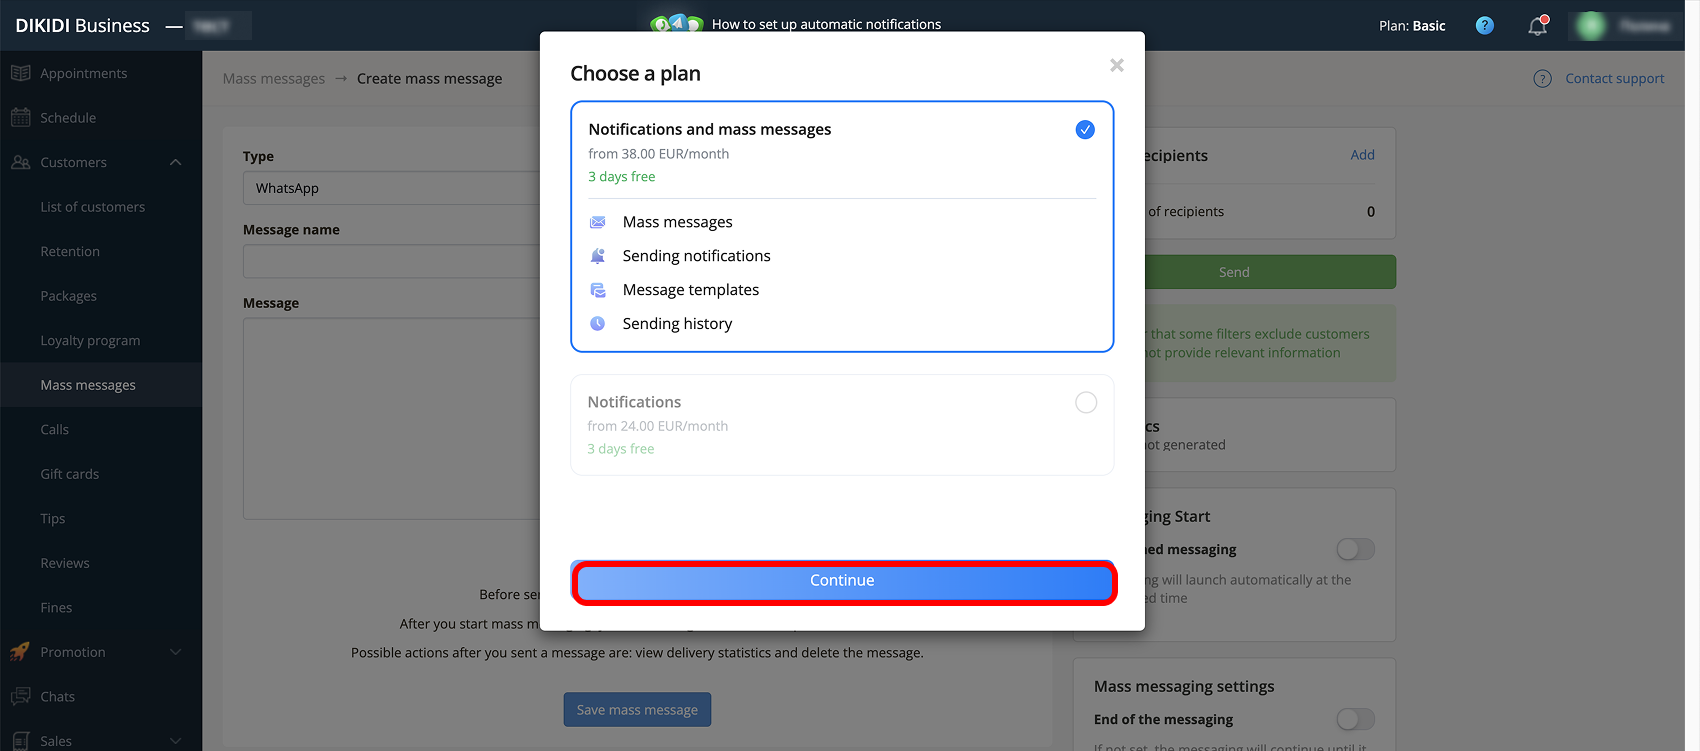Image resolution: width=1700 pixels, height=751 pixels.
Task: Click the Message name input field
Action: 392,261
